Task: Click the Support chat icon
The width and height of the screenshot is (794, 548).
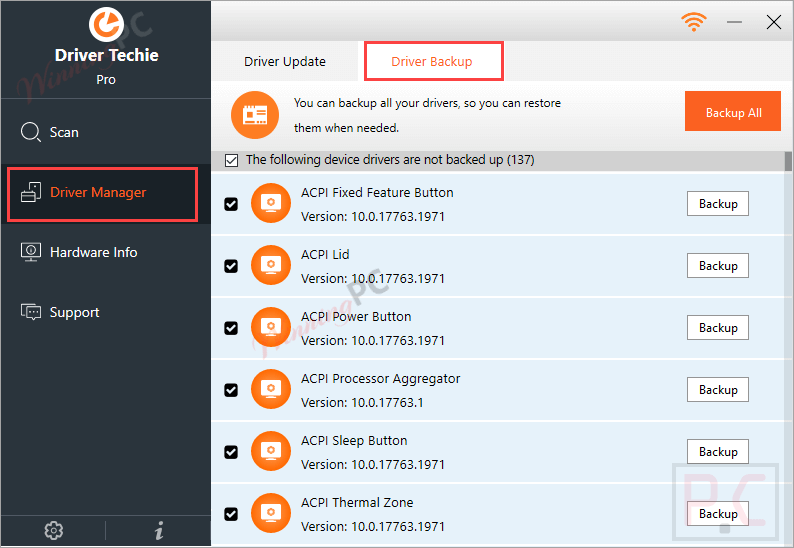Action: click(x=31, y=312)
